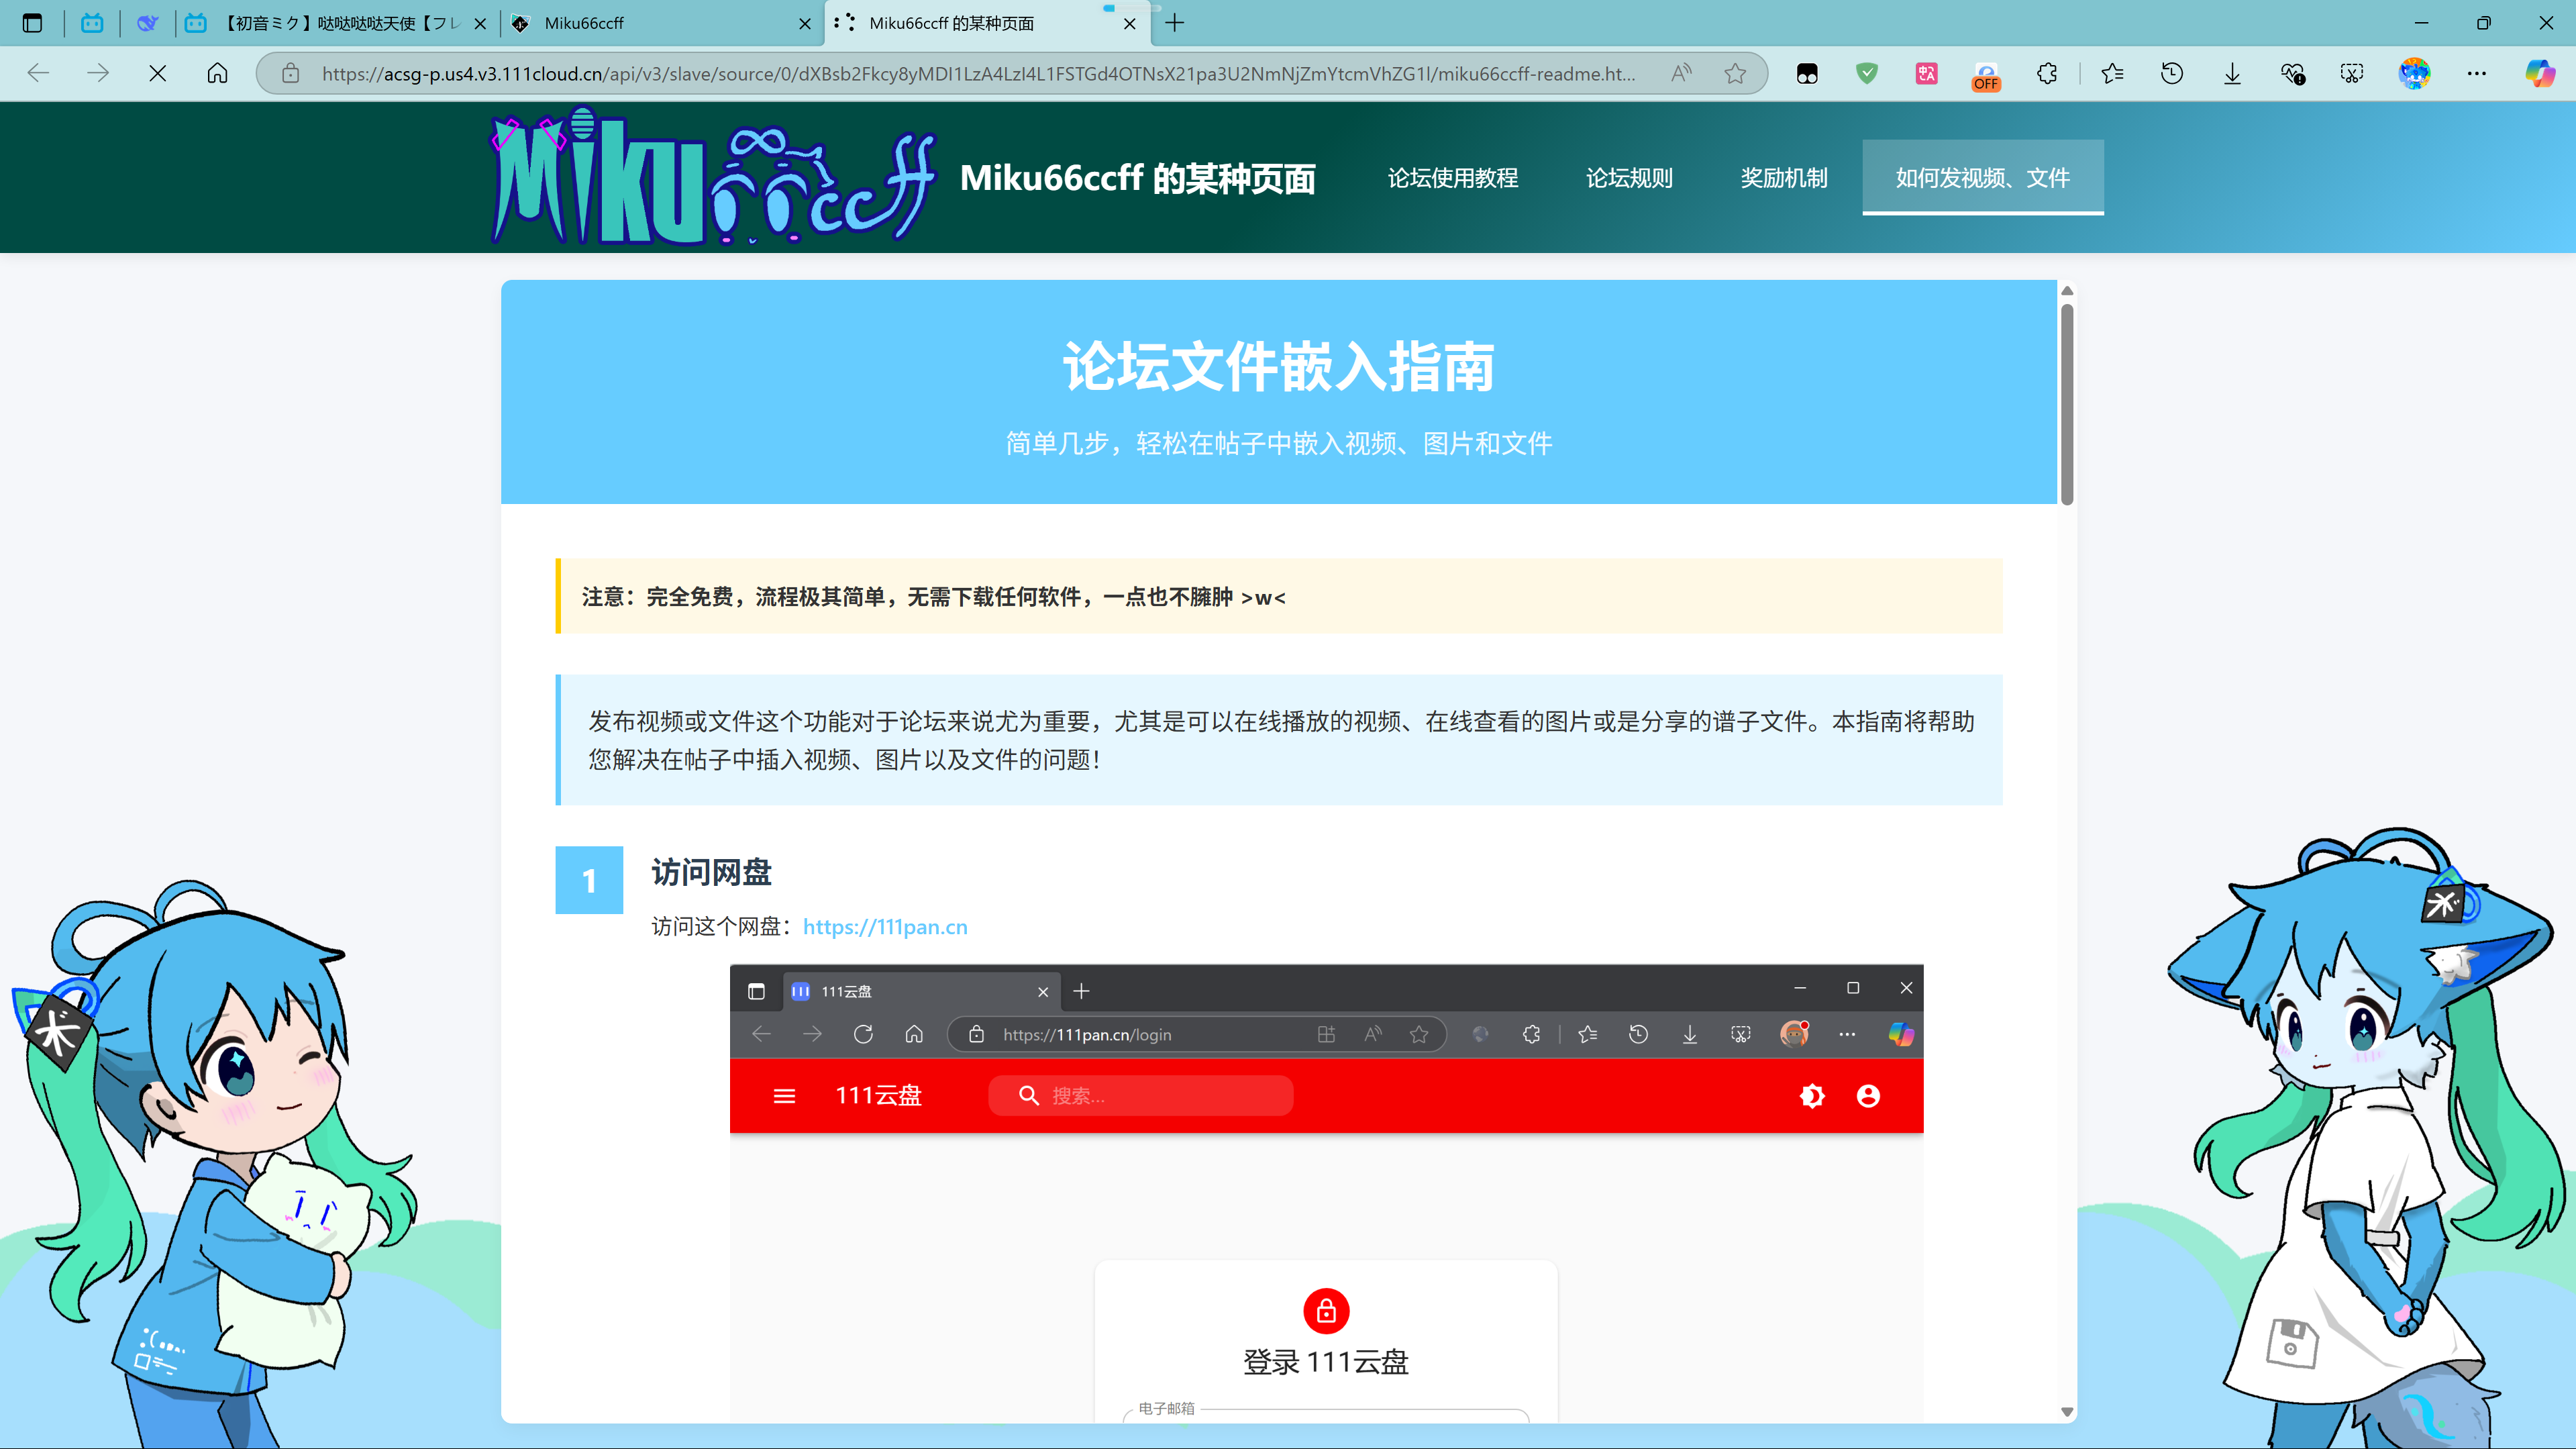Open the Downloads arrow icon
Screen dimensions: 2576x1449
pyautogui.click(x=2232, y=73)
